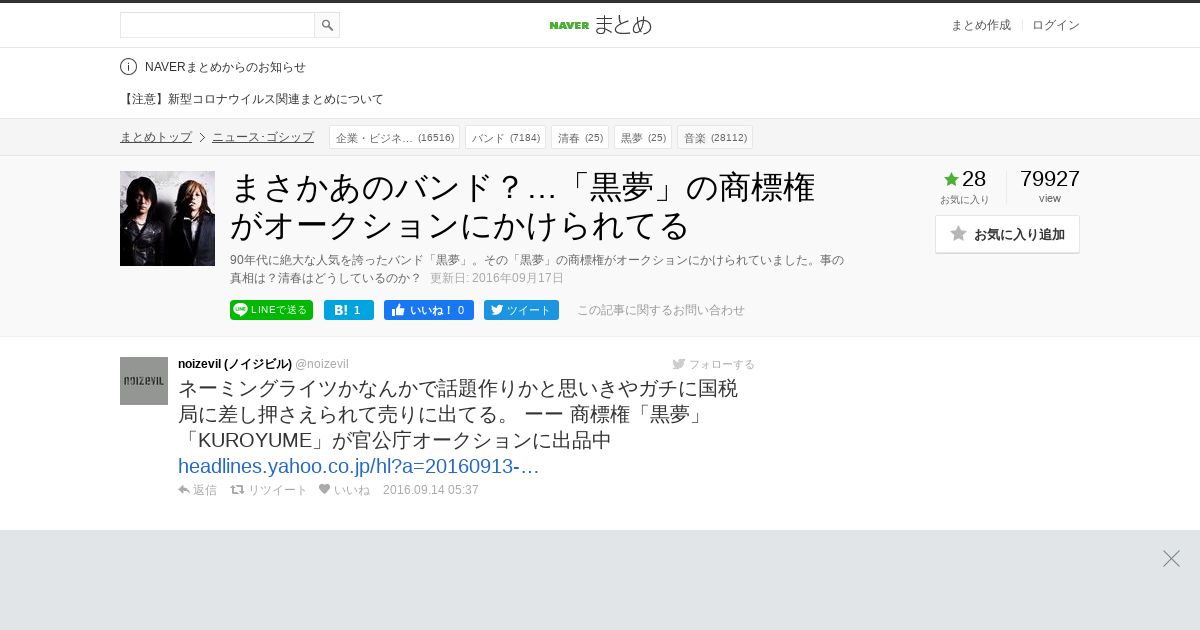Viewport: 1200px width, 630px height.
Task: Click ログイン link
Action: point(1056,25)
